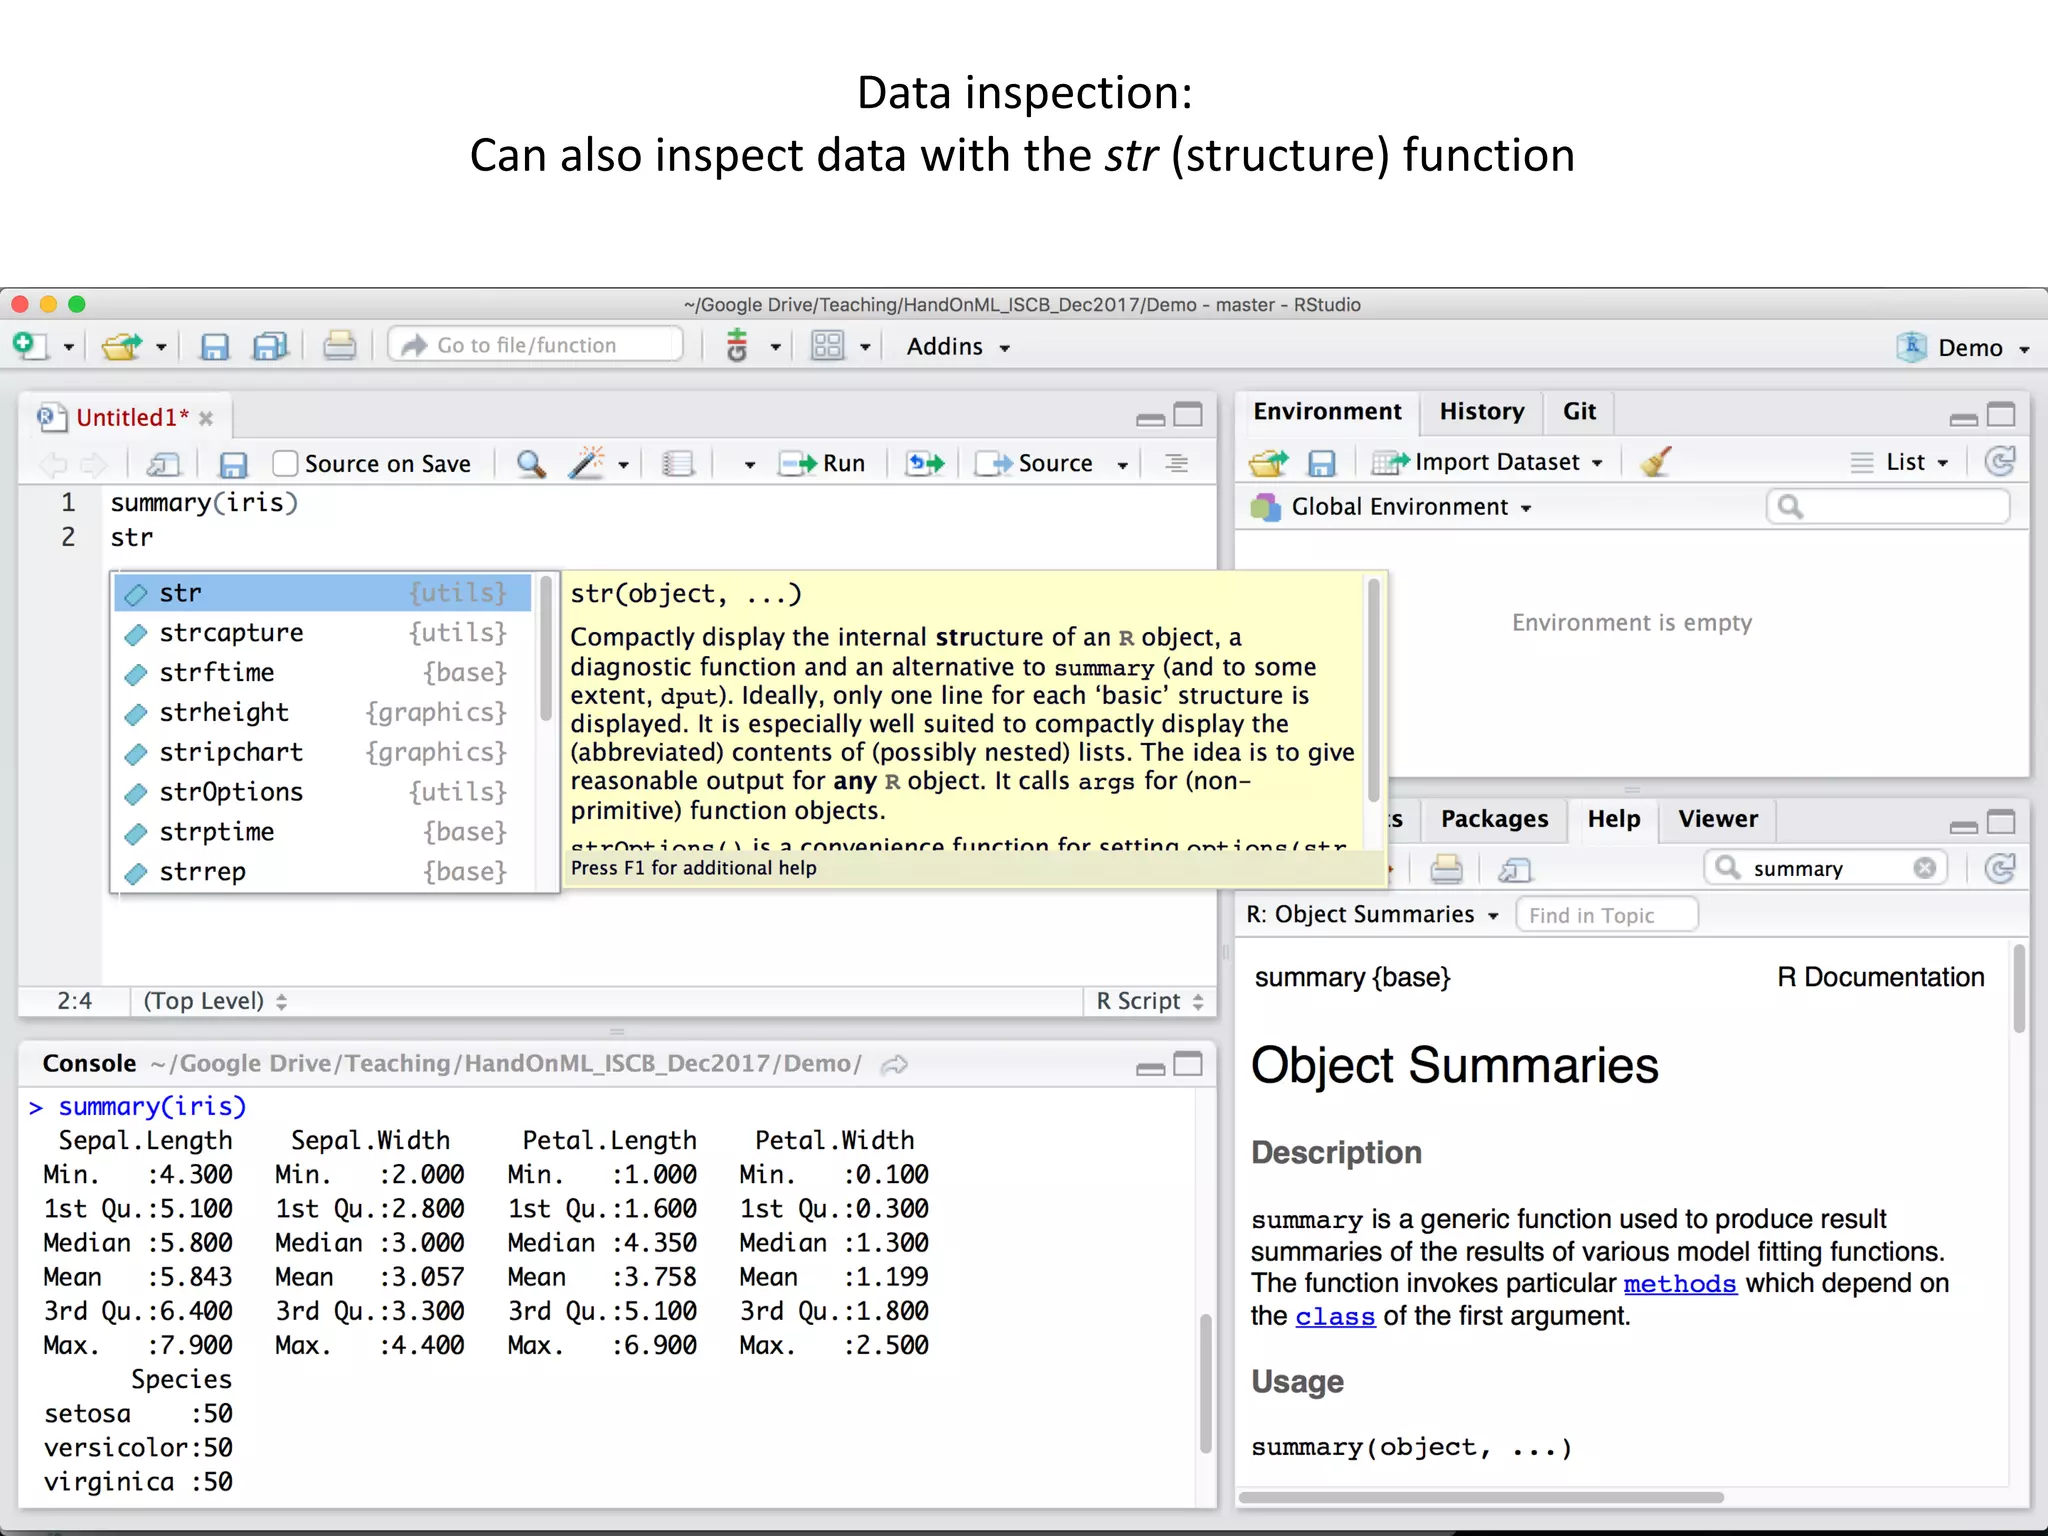The image size is (2048, 1536).
Task: Follow the class link in Help
Action: tap(1335, 1317)
